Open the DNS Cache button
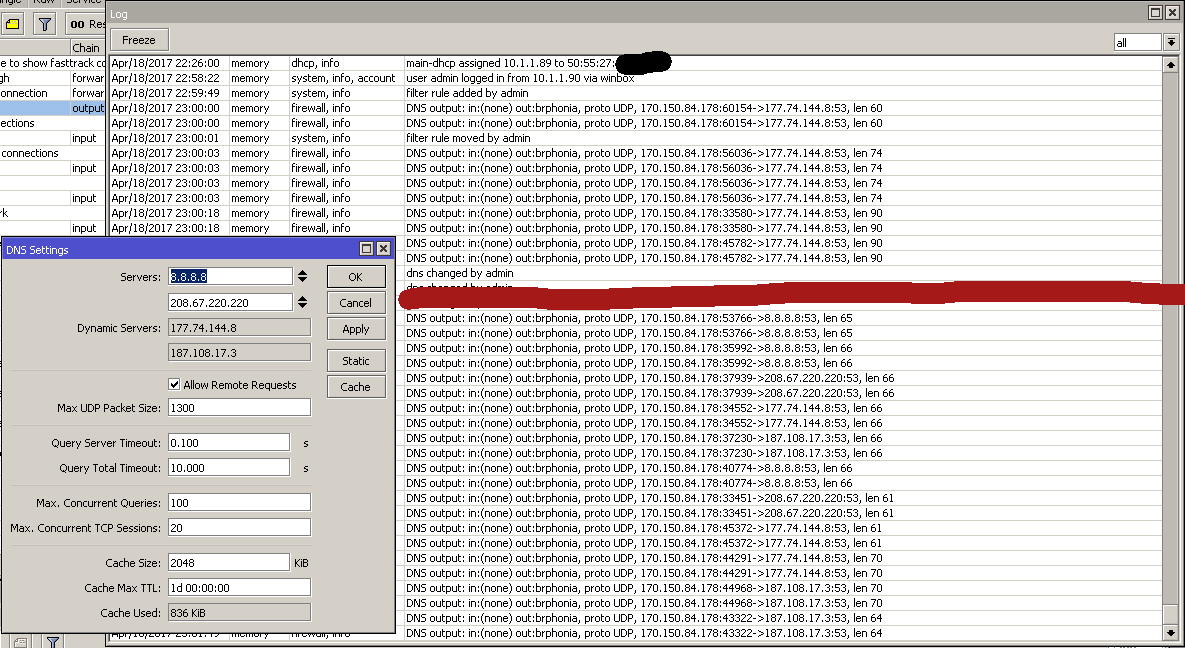Screen dimensions: 1185x648 pyautogui.click(x=356, y=386)
